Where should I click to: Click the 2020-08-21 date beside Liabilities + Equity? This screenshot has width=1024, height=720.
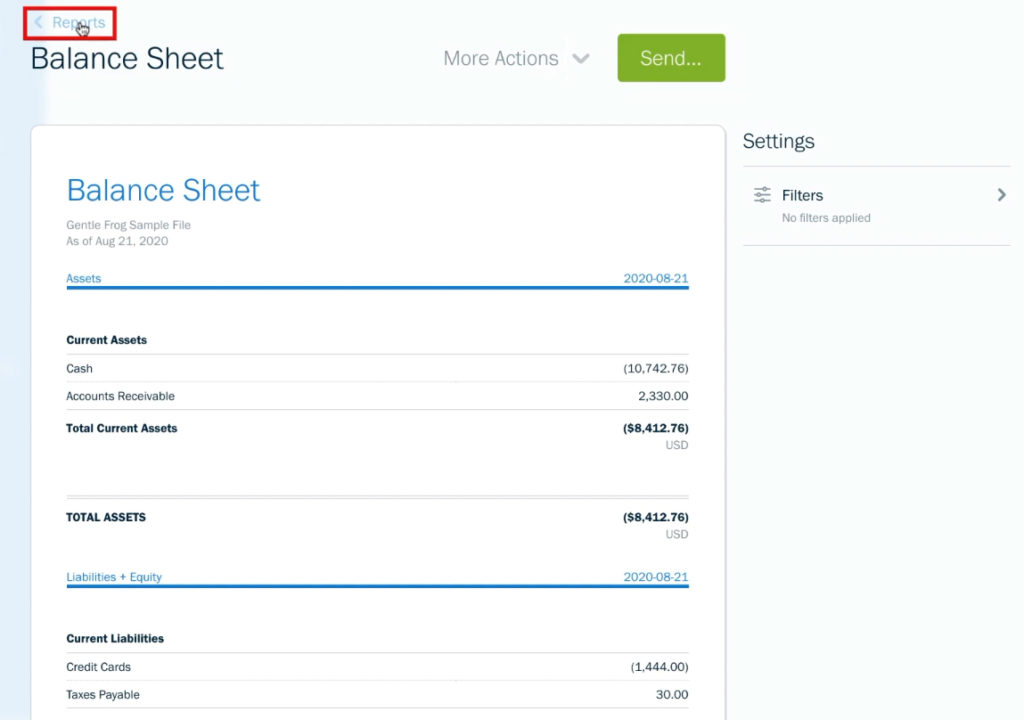(x=653, y=576)
